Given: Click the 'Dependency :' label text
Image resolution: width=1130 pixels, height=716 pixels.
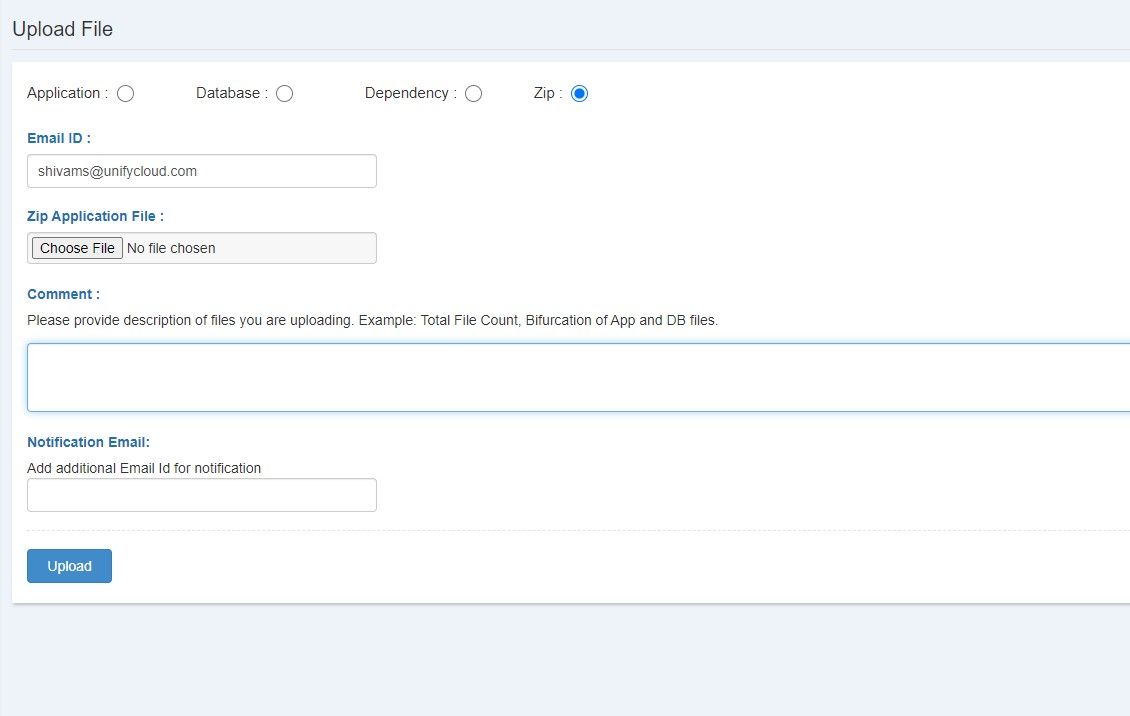Looking at the screenshot, I should point(411,93).
